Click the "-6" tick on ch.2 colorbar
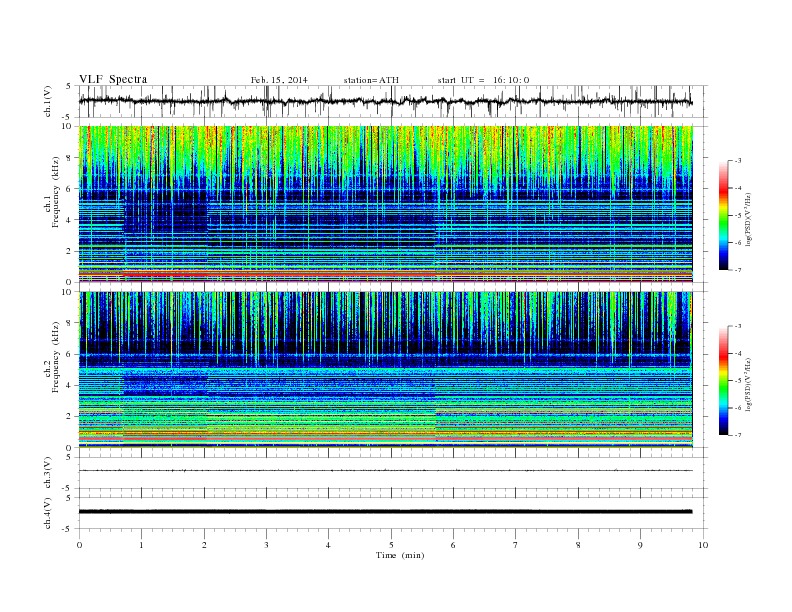The width and height of the screenshot is (792, 612). click(x=738, y=408)
